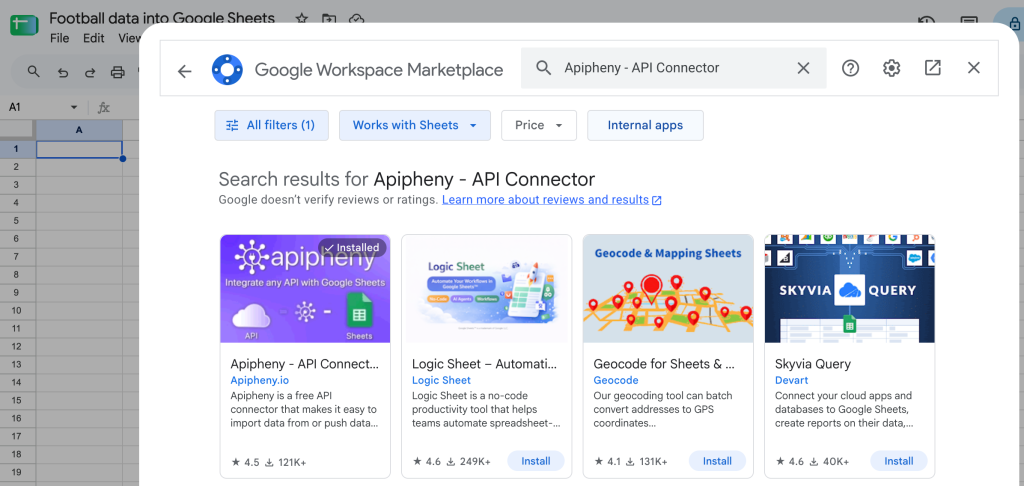The height and width of the screenshot is (486, 1024).
Task: Click Sheets toolbar search icon
Action: tap(33, 72)
